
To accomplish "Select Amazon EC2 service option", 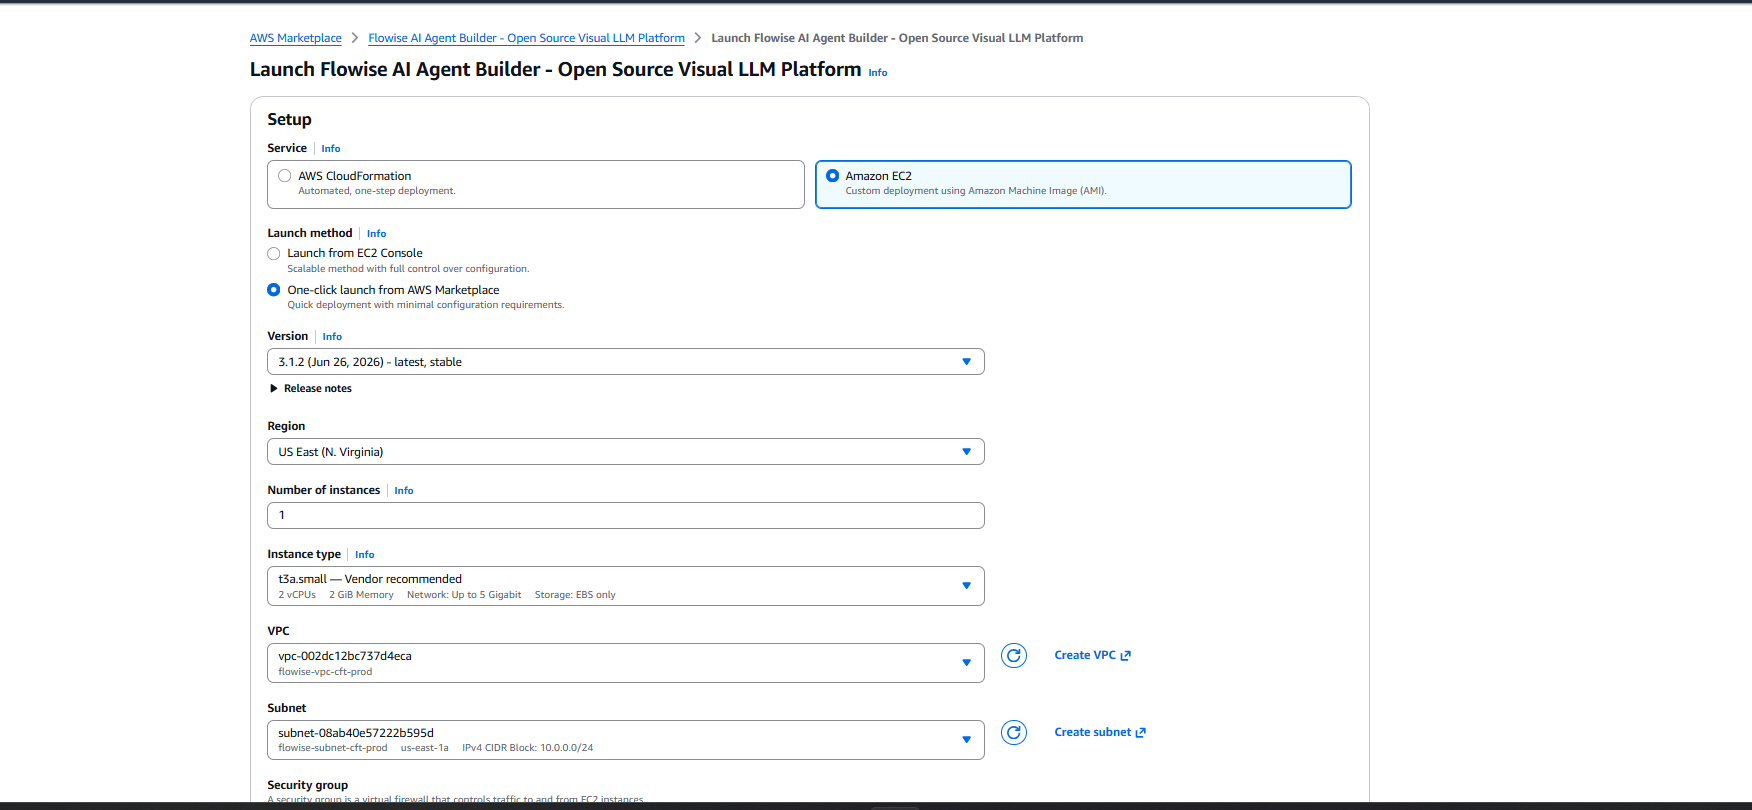I will tap(1083, 184).
